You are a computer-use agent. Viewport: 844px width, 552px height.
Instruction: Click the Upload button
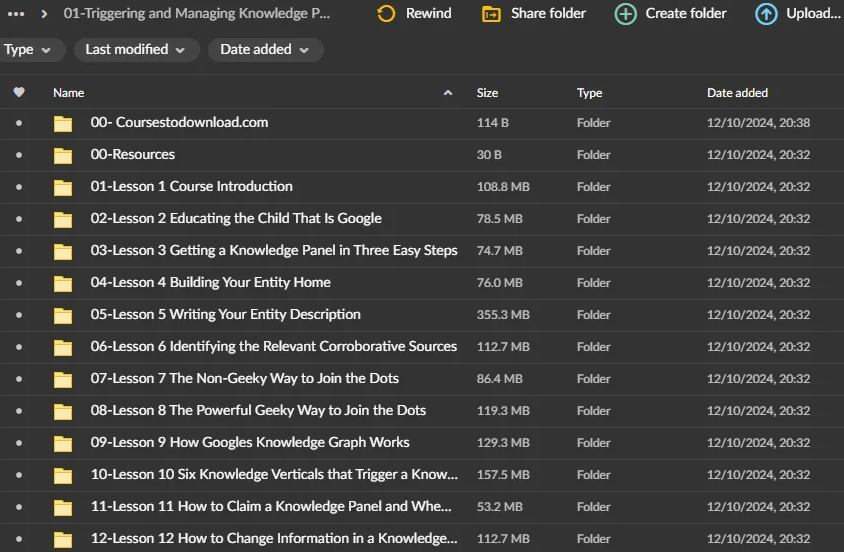pos(798,13)
